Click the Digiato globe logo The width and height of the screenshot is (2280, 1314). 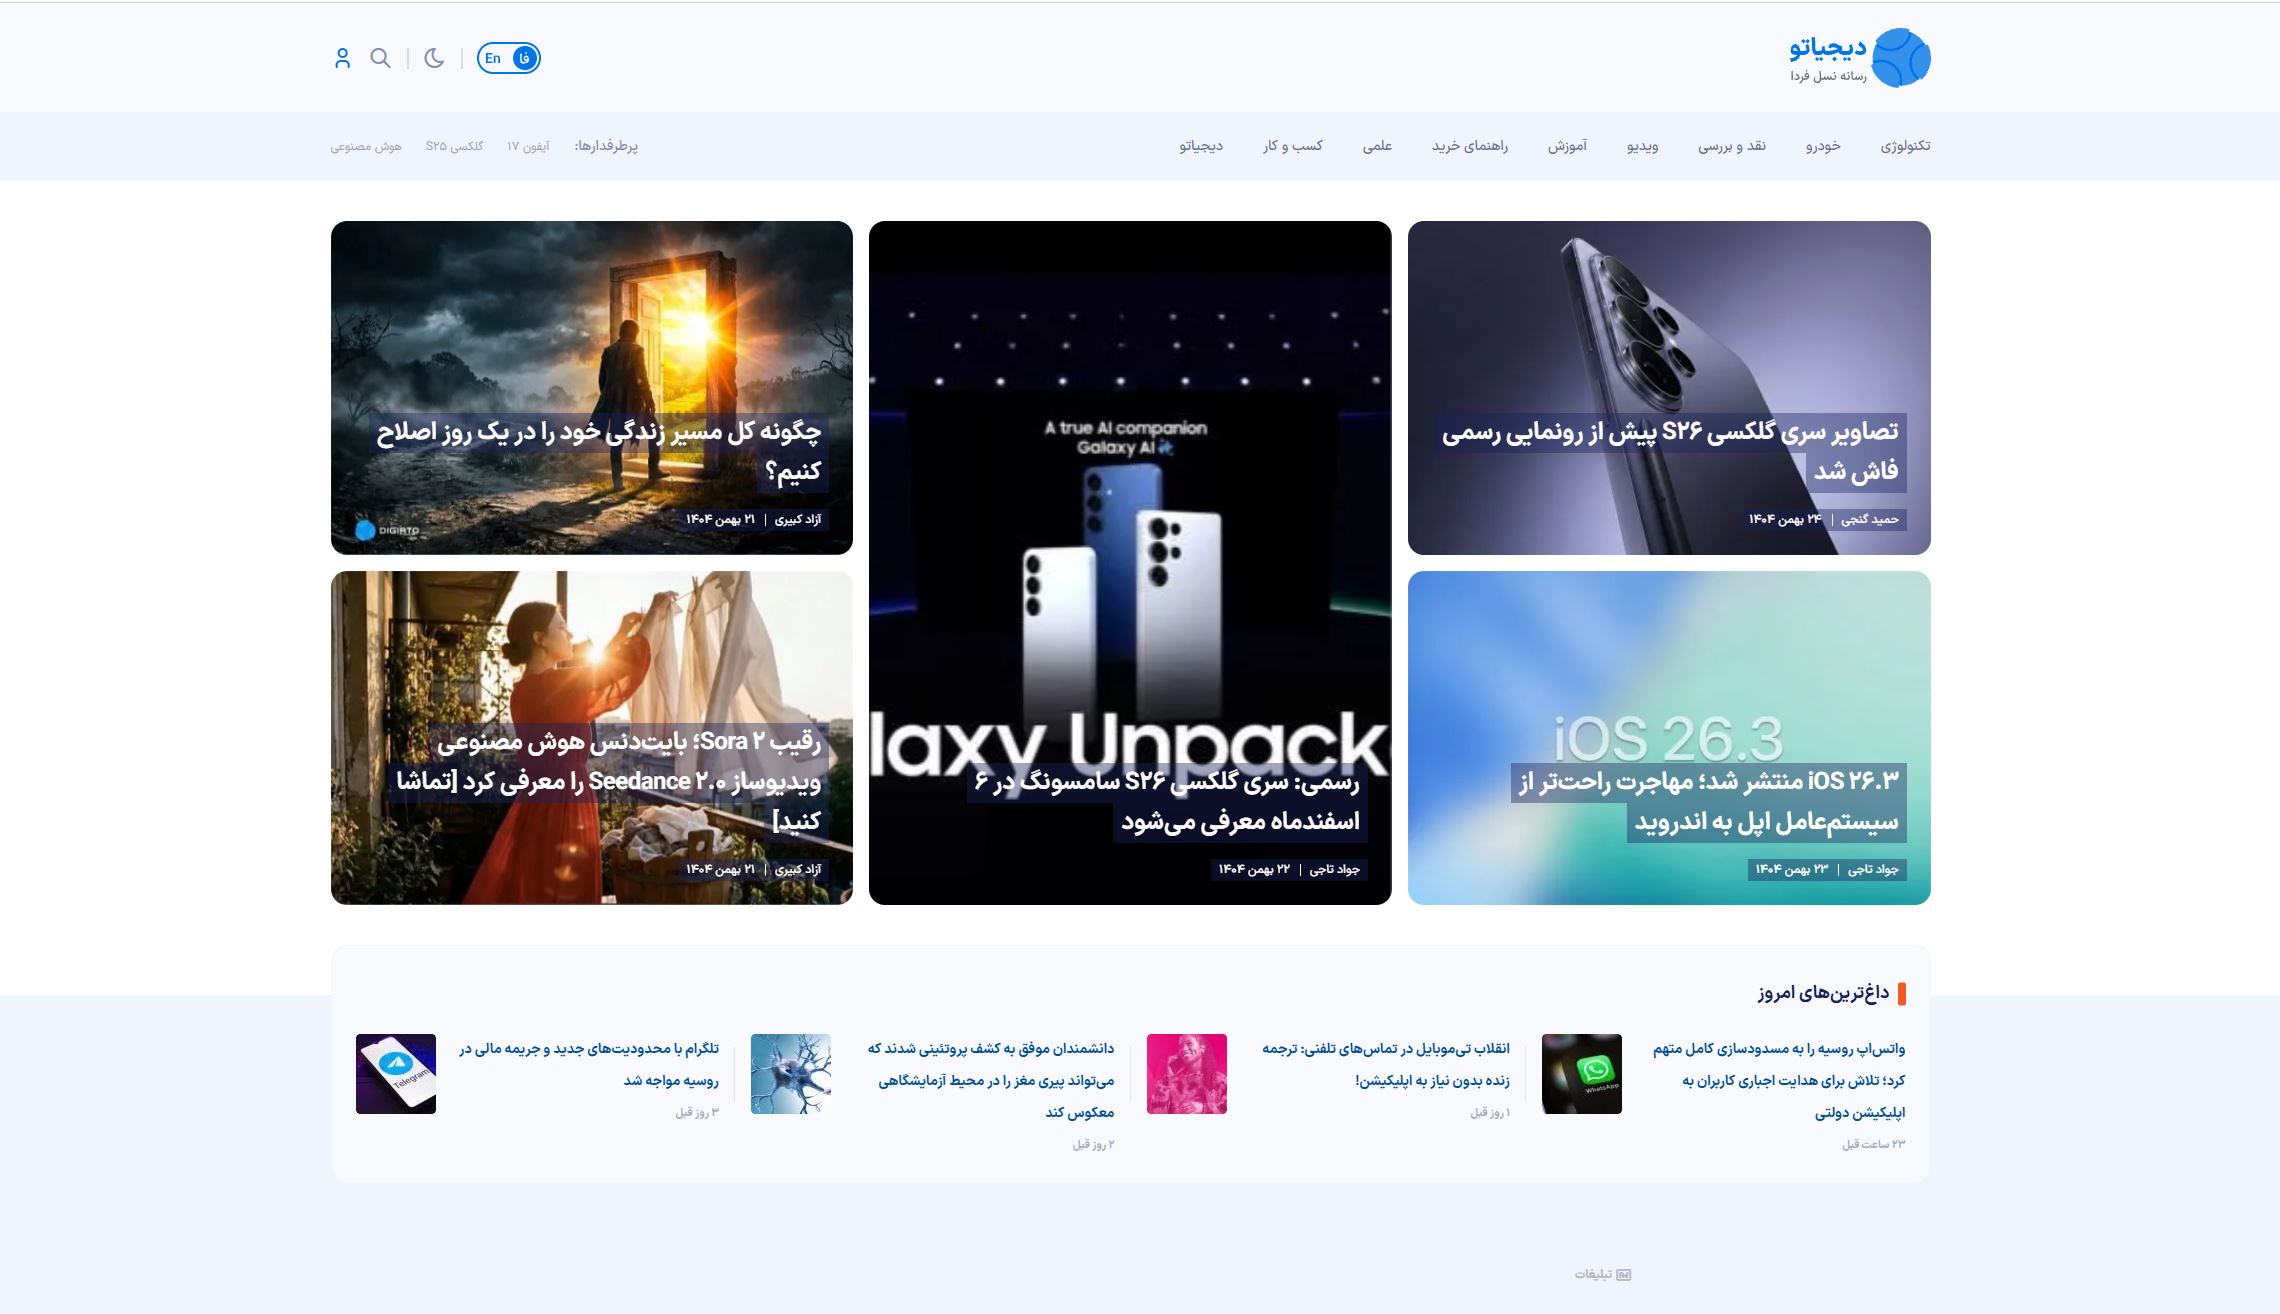click(1900, 58)
